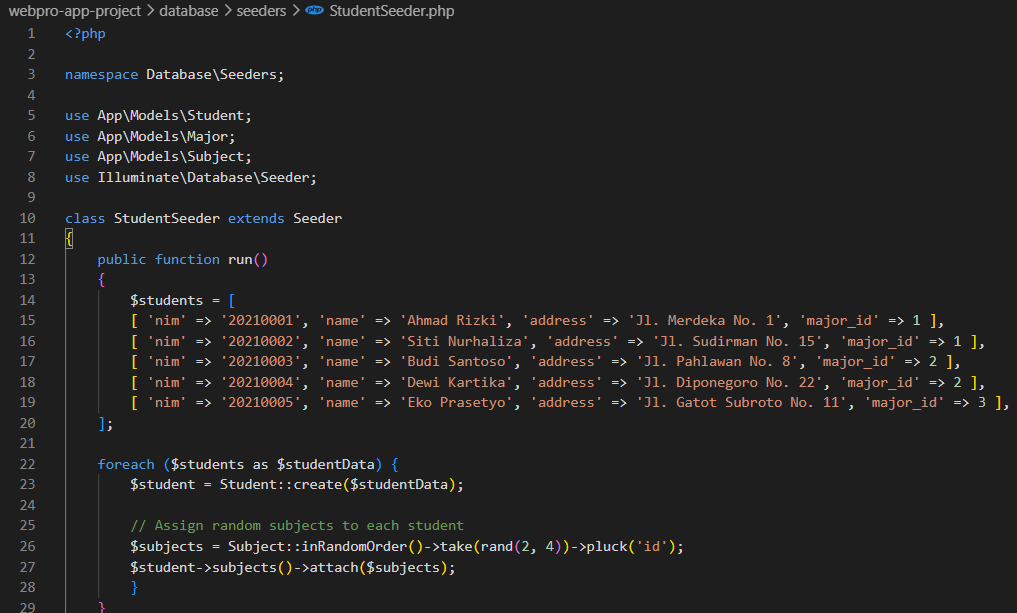Click 'App\Models\Student' import text

click(x=171, y=115)
